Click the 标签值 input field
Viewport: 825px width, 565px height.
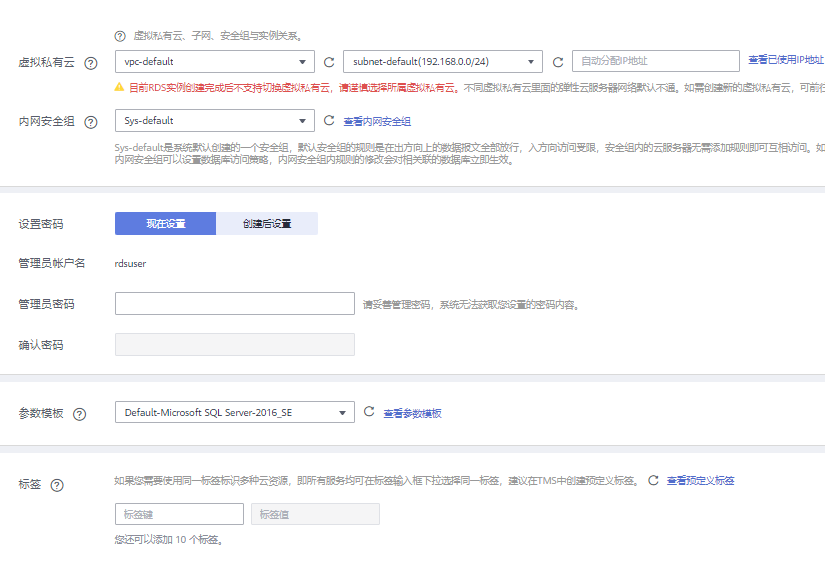pyautogui.click(x=315, y=514)
